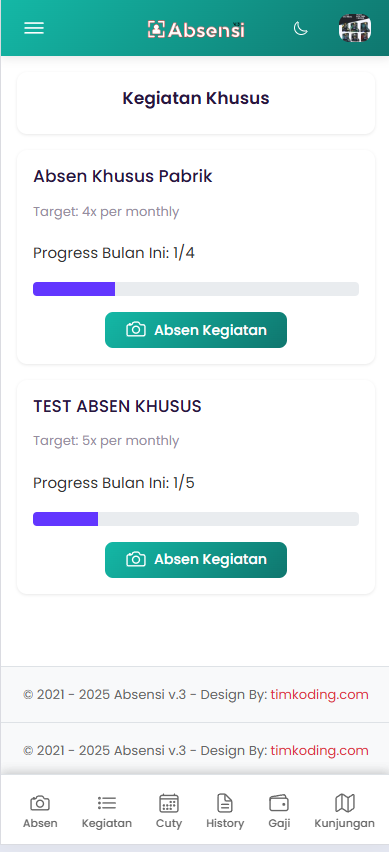The image size is (389, 852).
Task: Open the Cuty calendar icon
Action: [x=169, y=803]
